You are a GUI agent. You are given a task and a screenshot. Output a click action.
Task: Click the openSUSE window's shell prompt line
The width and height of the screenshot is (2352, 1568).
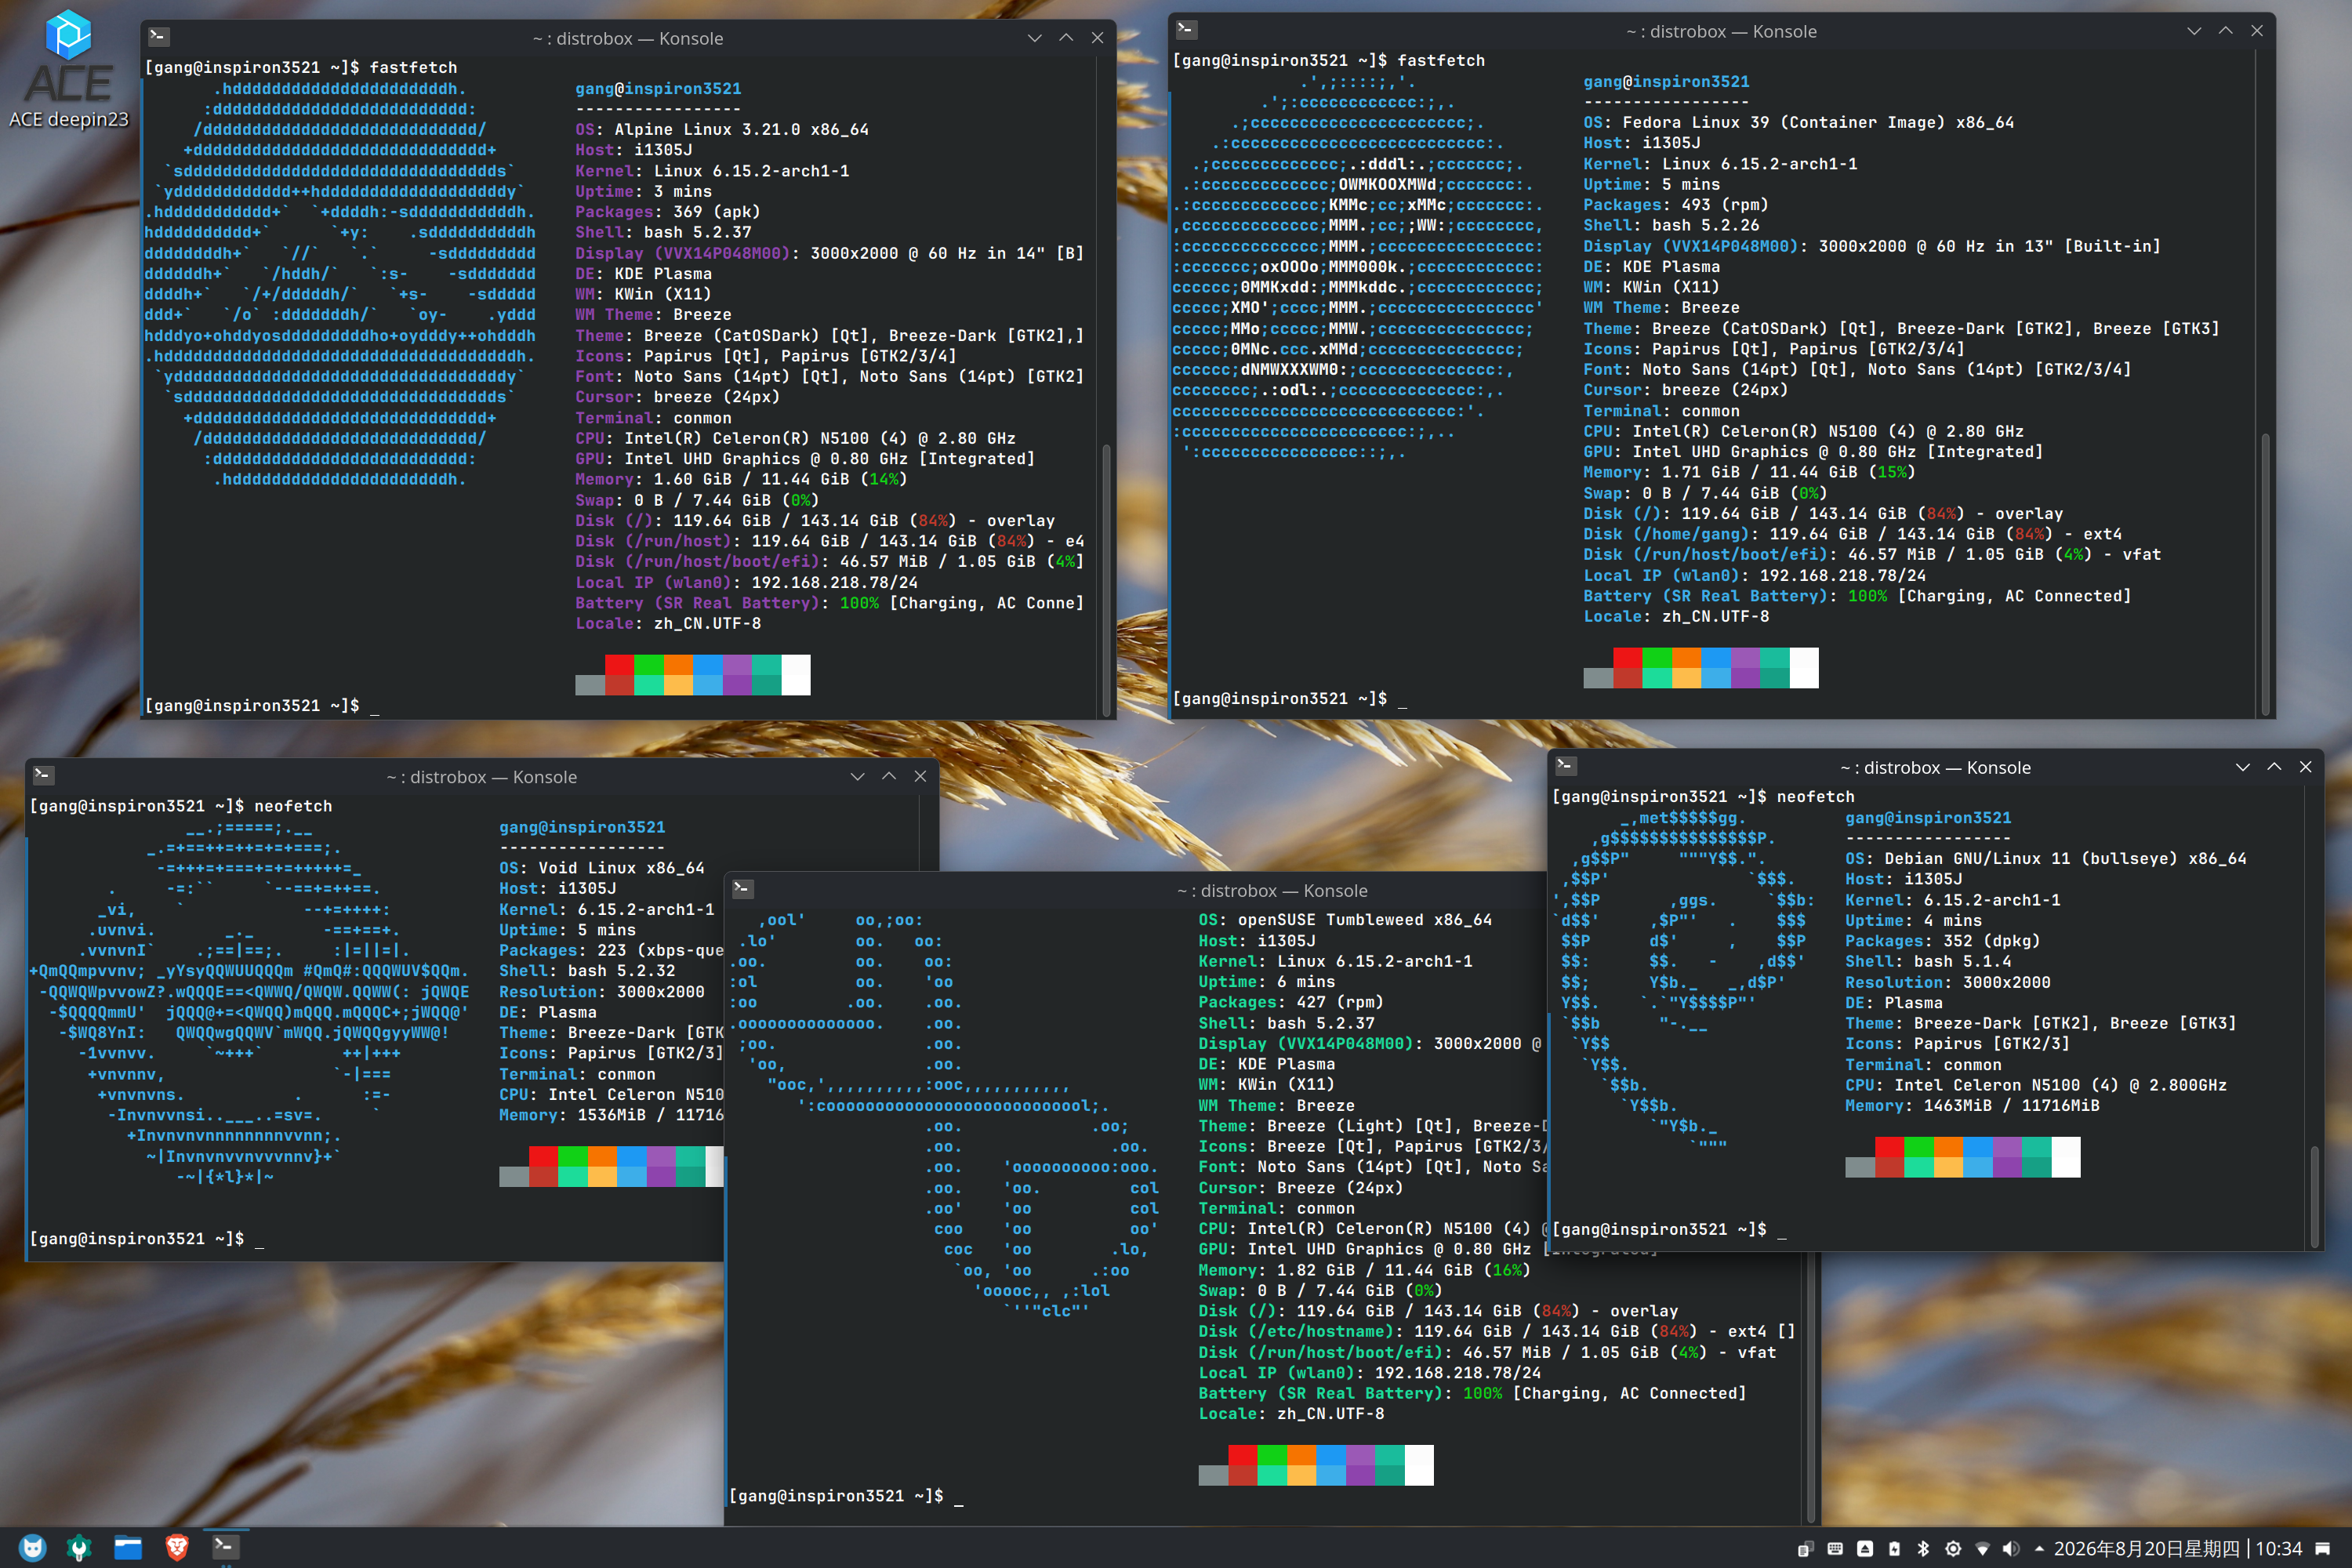[845, 1496]
